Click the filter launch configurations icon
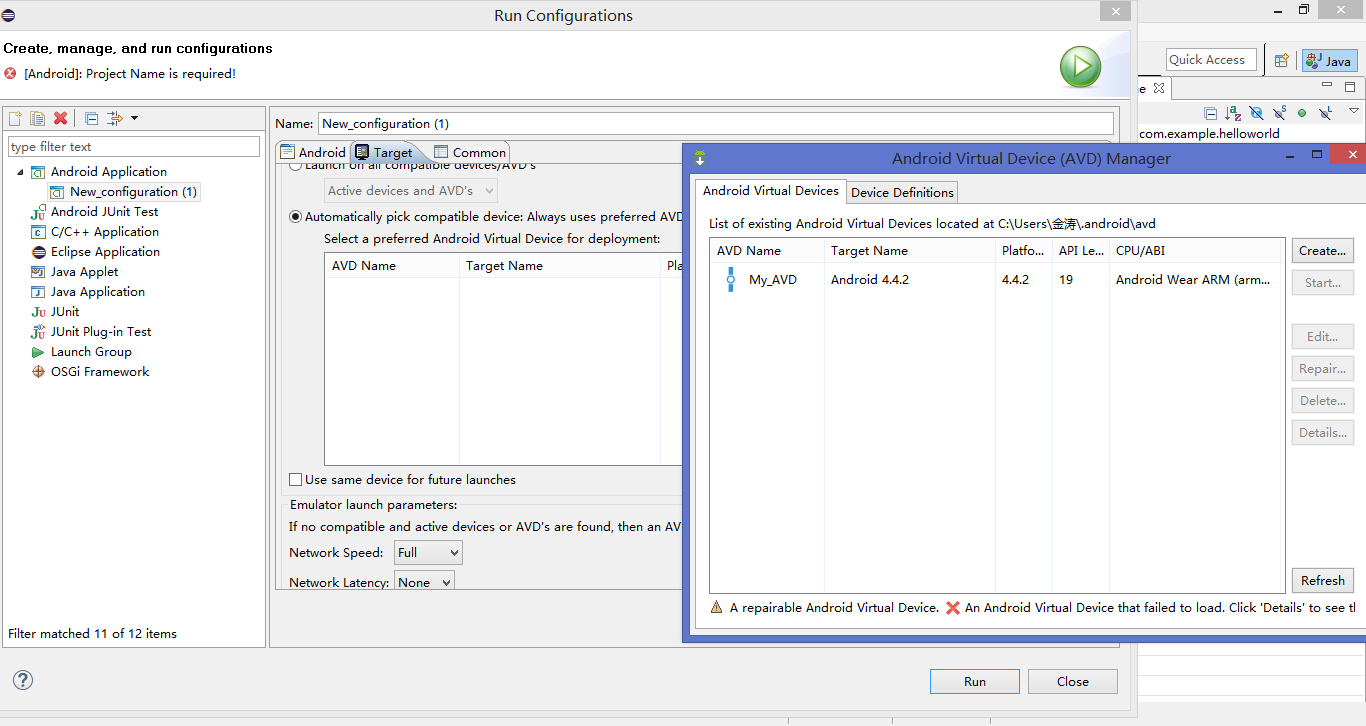Image resolution: width=1366 pixels, height=726 pixels. coord(115,118)
